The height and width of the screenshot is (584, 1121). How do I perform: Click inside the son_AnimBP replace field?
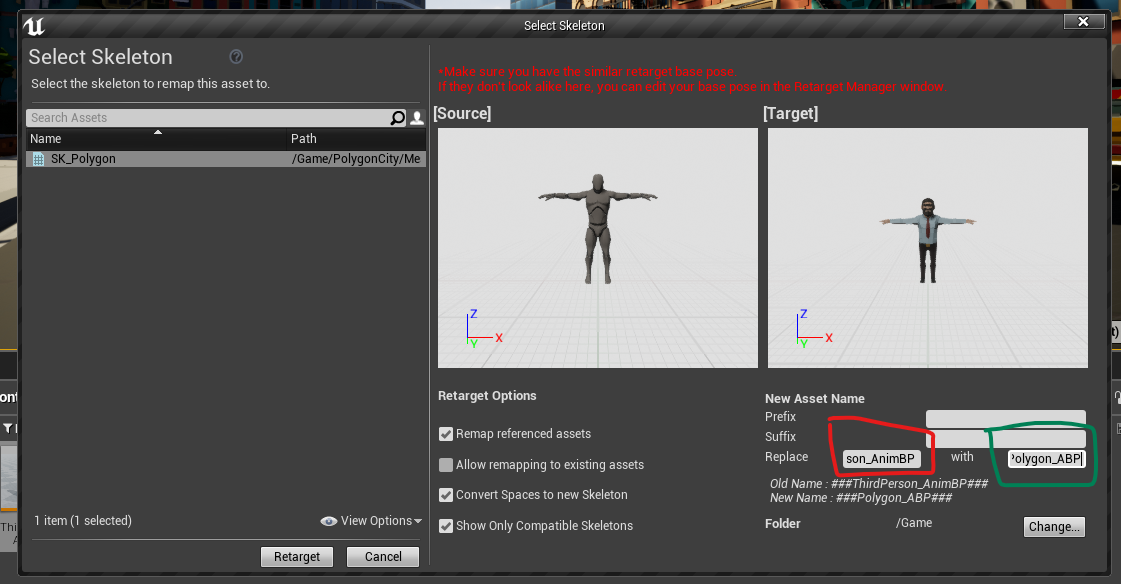pos(881,457)
